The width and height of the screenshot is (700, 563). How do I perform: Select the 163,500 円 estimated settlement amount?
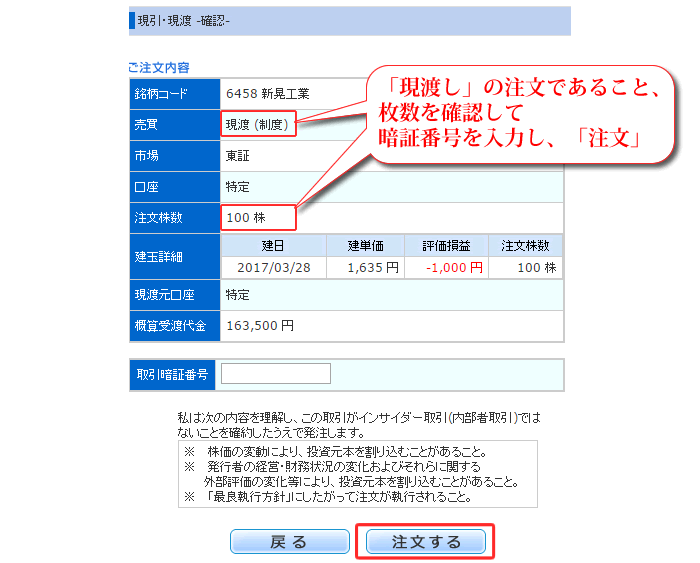[x=260, y=326]
